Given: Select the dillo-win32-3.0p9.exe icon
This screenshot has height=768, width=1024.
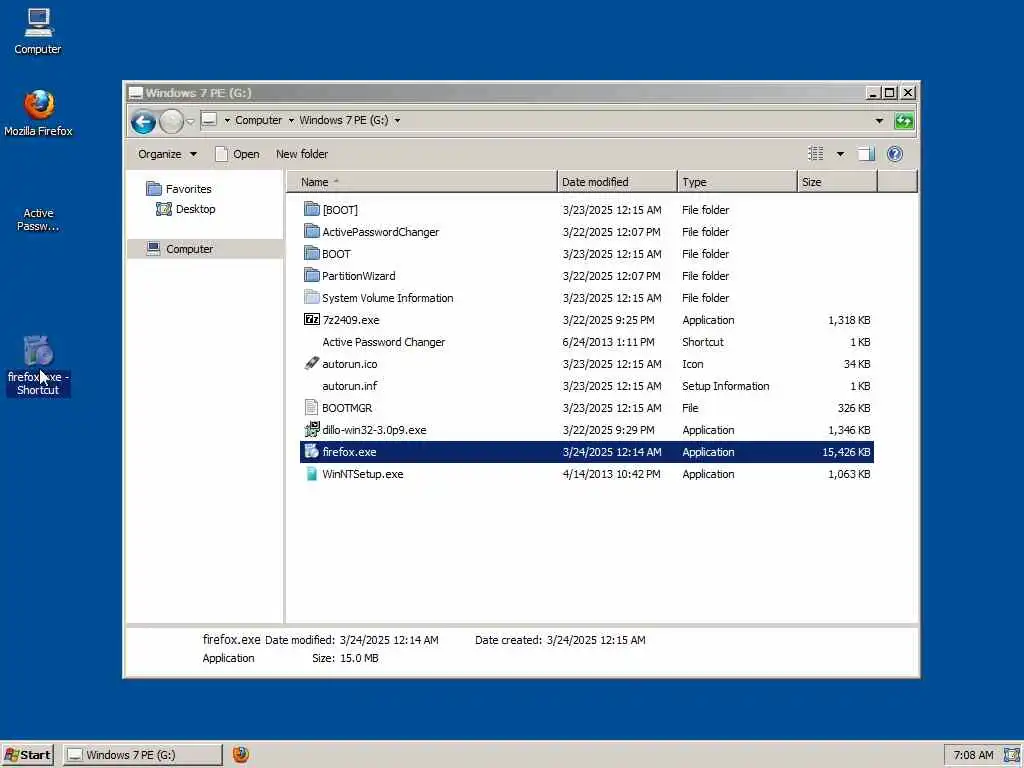Looking at the screenshot, I should (x=312, y=429).
